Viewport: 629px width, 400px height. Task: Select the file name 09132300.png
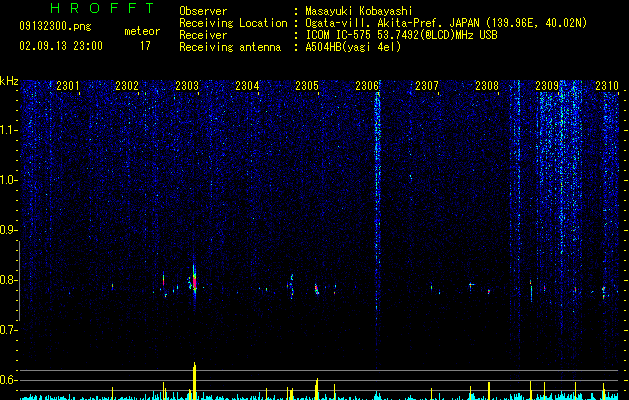point(55,26)
